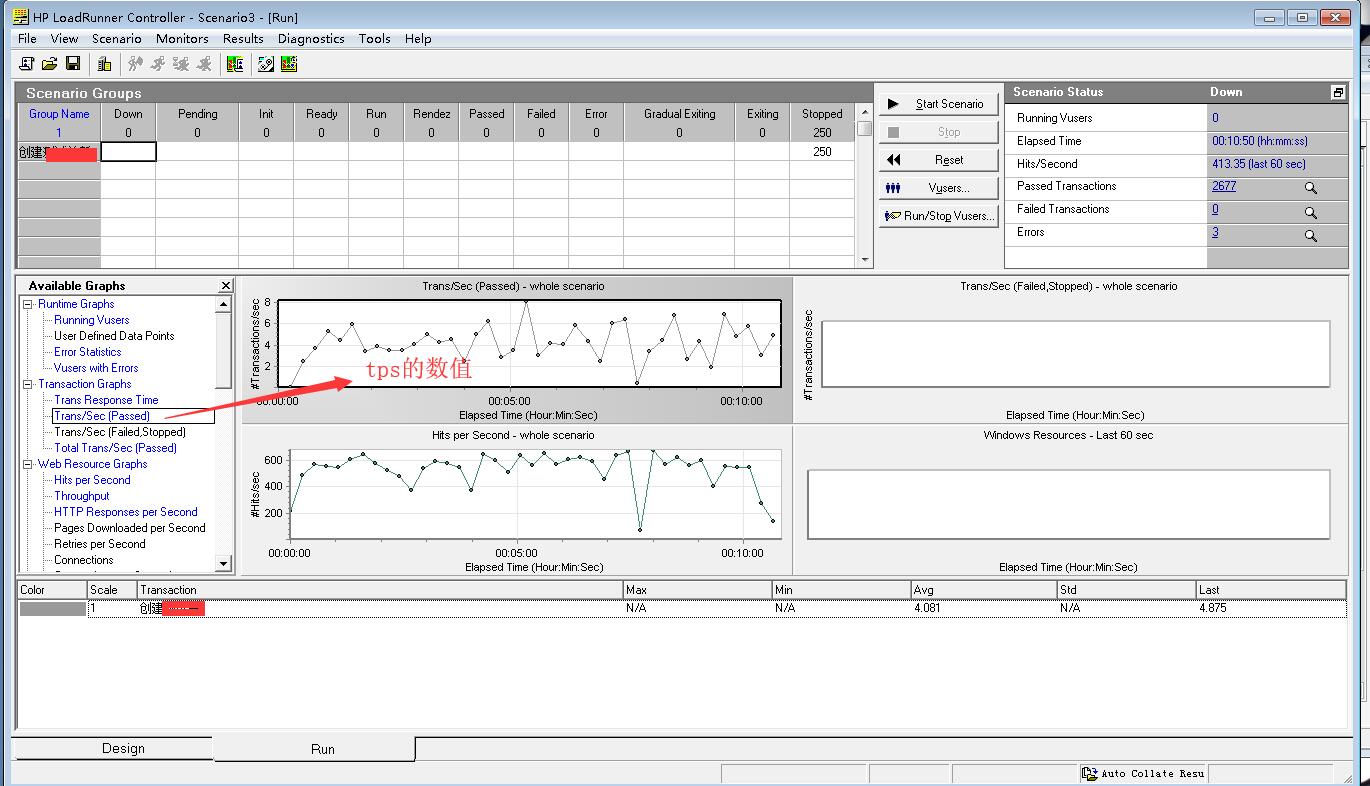Click the grayed Stop button
Viewport: 1370px width, 786px height.
coord(939,132)
